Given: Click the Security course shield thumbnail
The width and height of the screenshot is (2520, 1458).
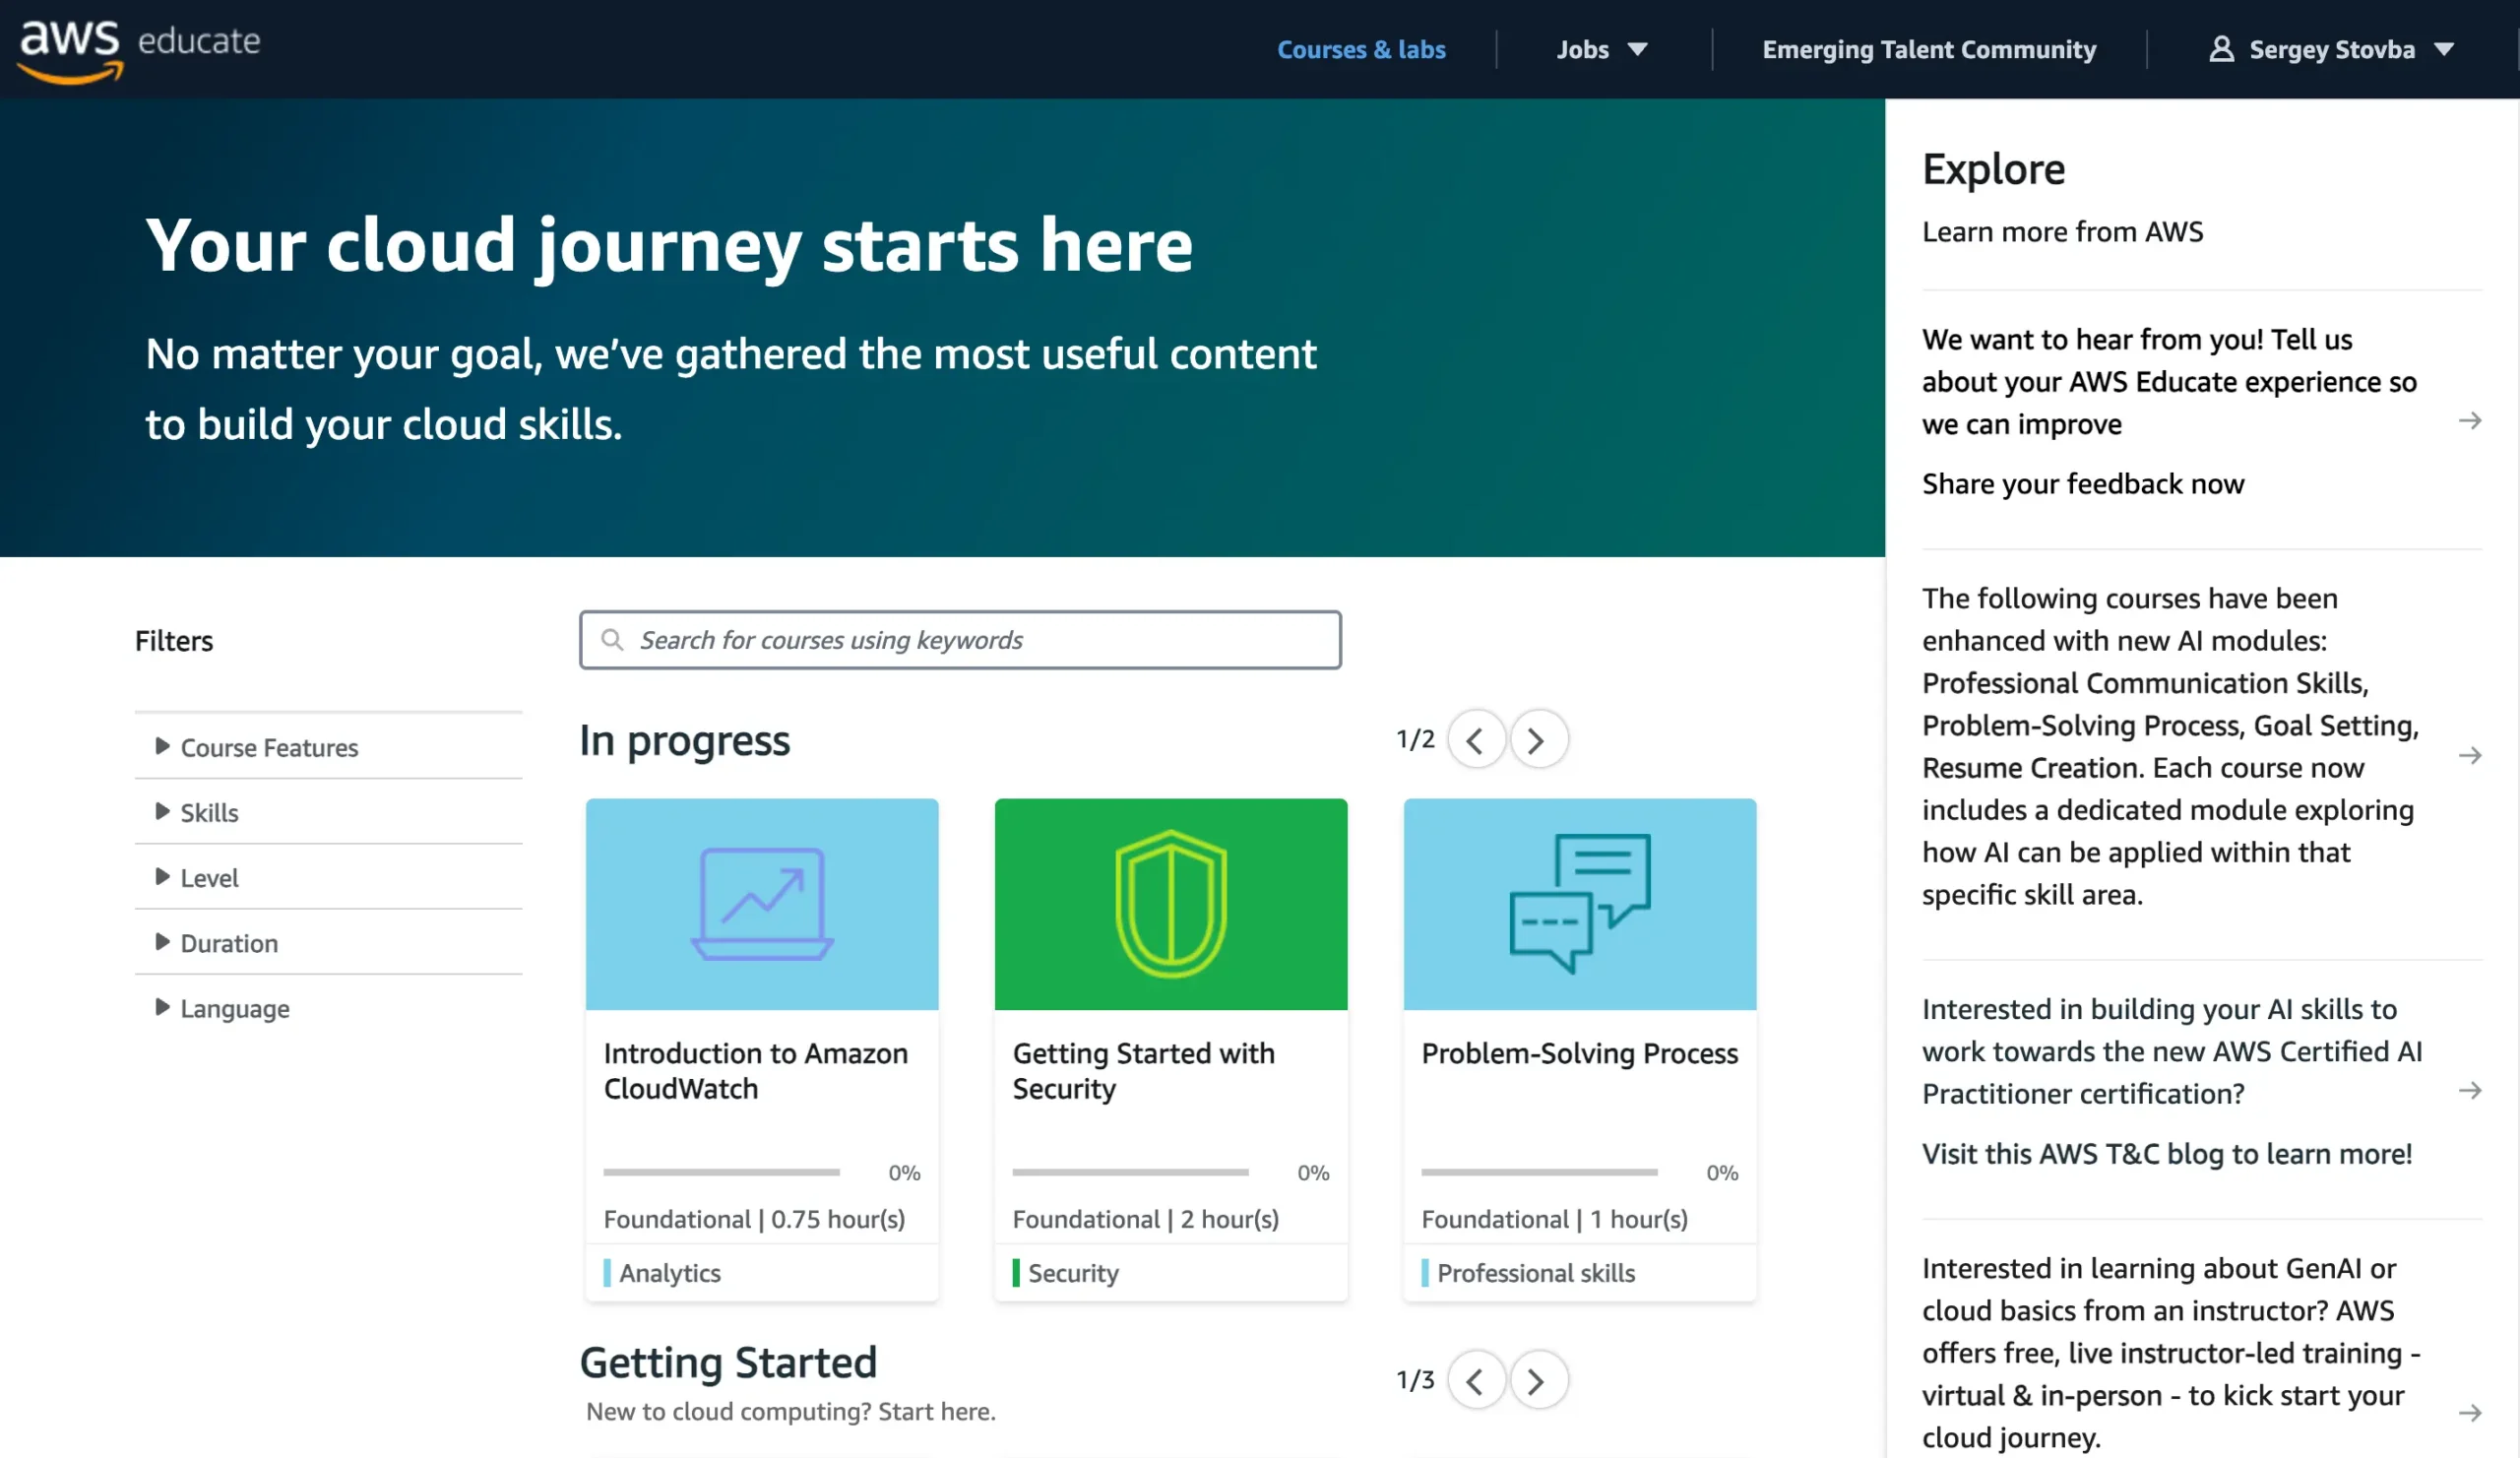Looking at the screenshot, I should [x=1171, y=904].
